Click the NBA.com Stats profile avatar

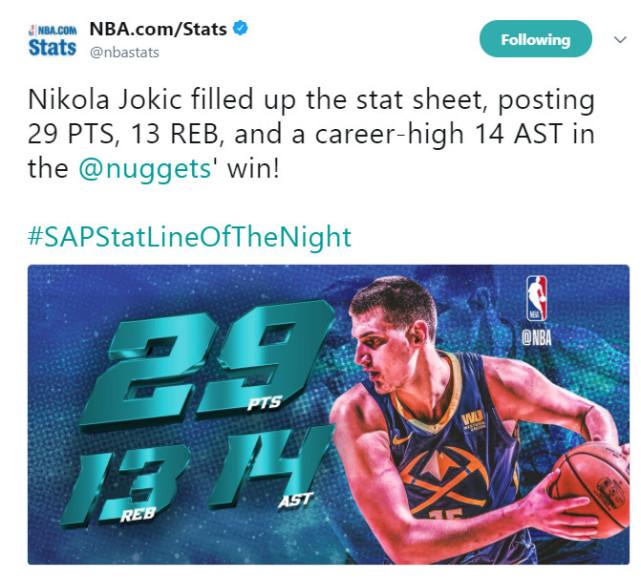pyautogui.click(x=52, y=40)
